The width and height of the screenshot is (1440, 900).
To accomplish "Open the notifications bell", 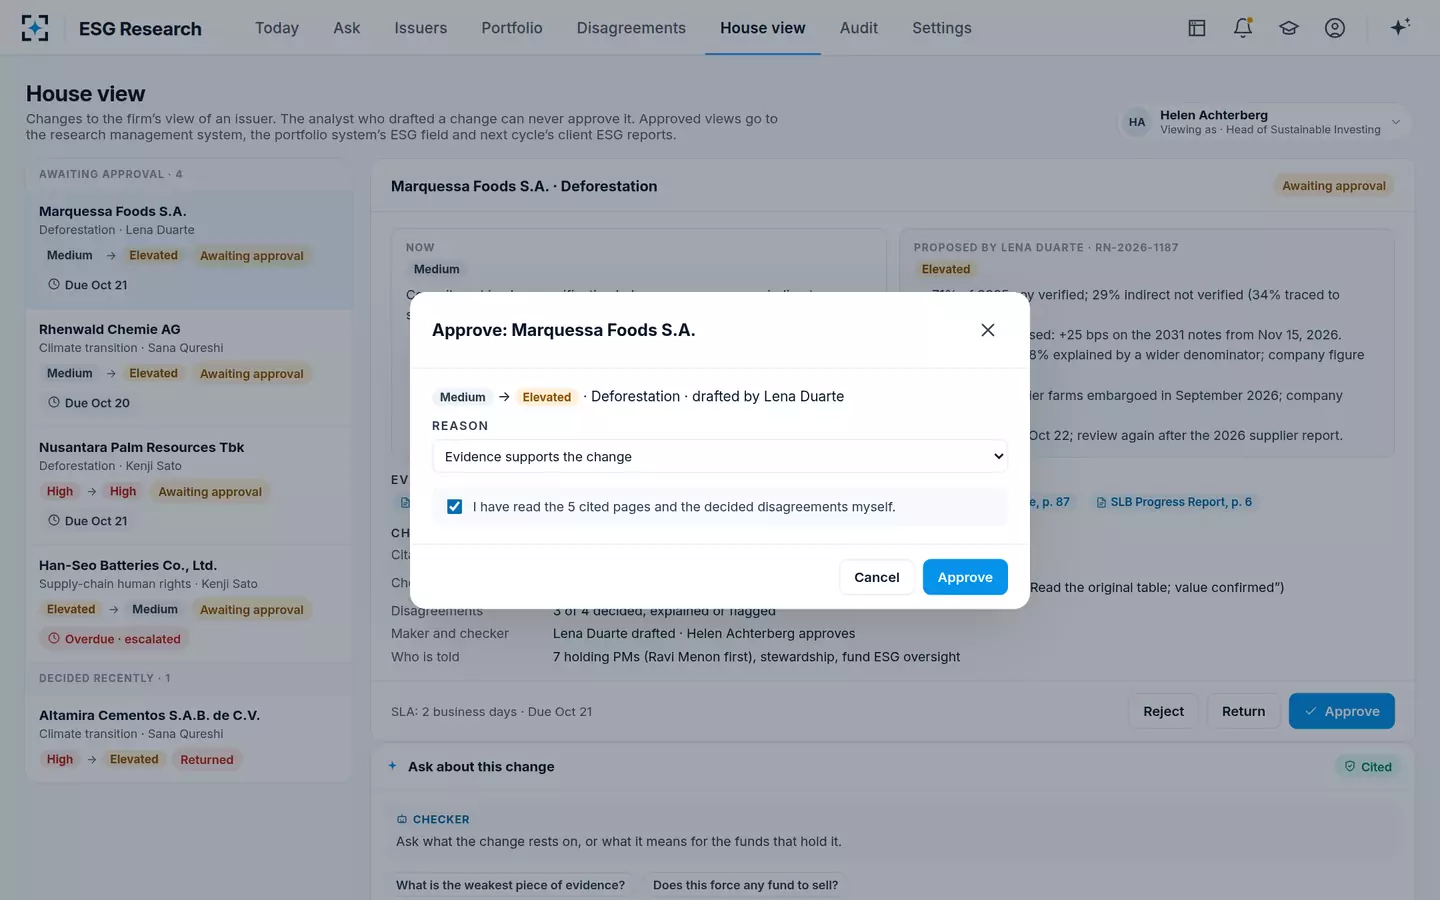I will pyautogui.click(x=1243, y=28).
